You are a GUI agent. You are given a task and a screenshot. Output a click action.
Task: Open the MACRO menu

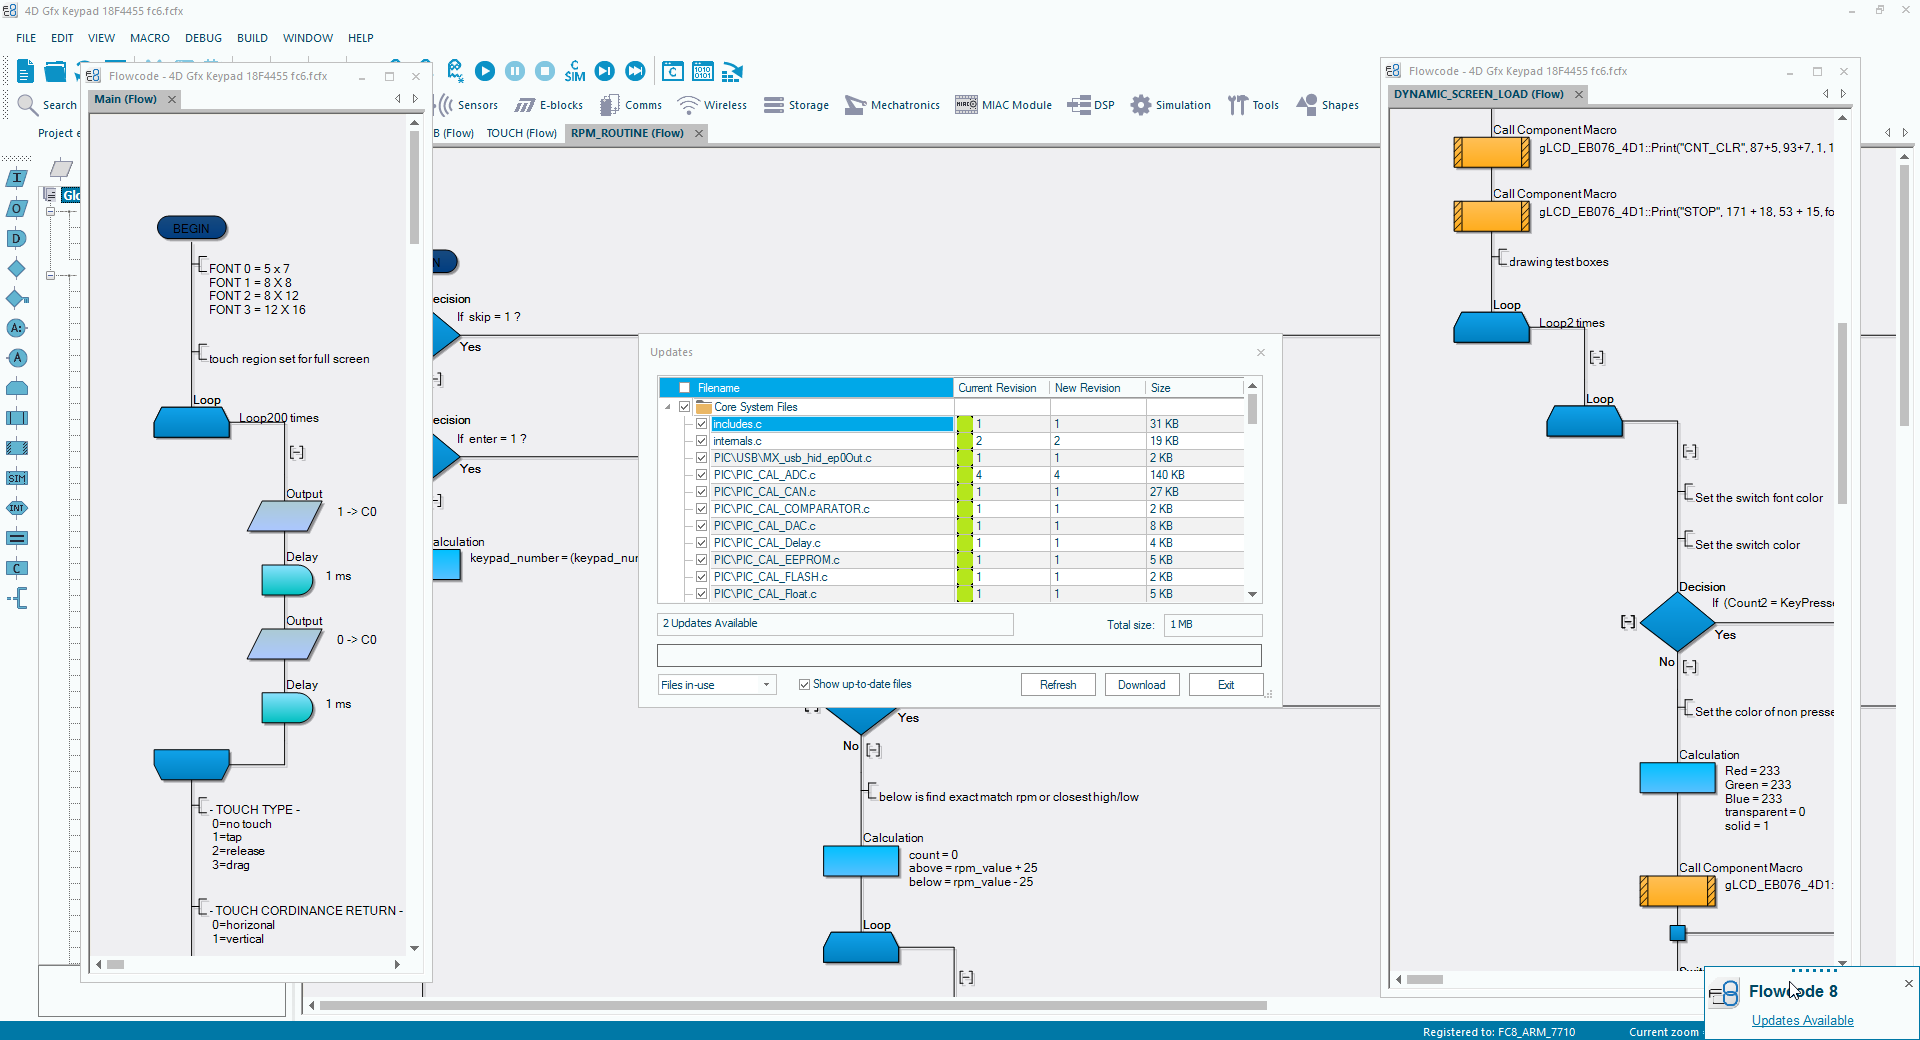tap(150, 38)
